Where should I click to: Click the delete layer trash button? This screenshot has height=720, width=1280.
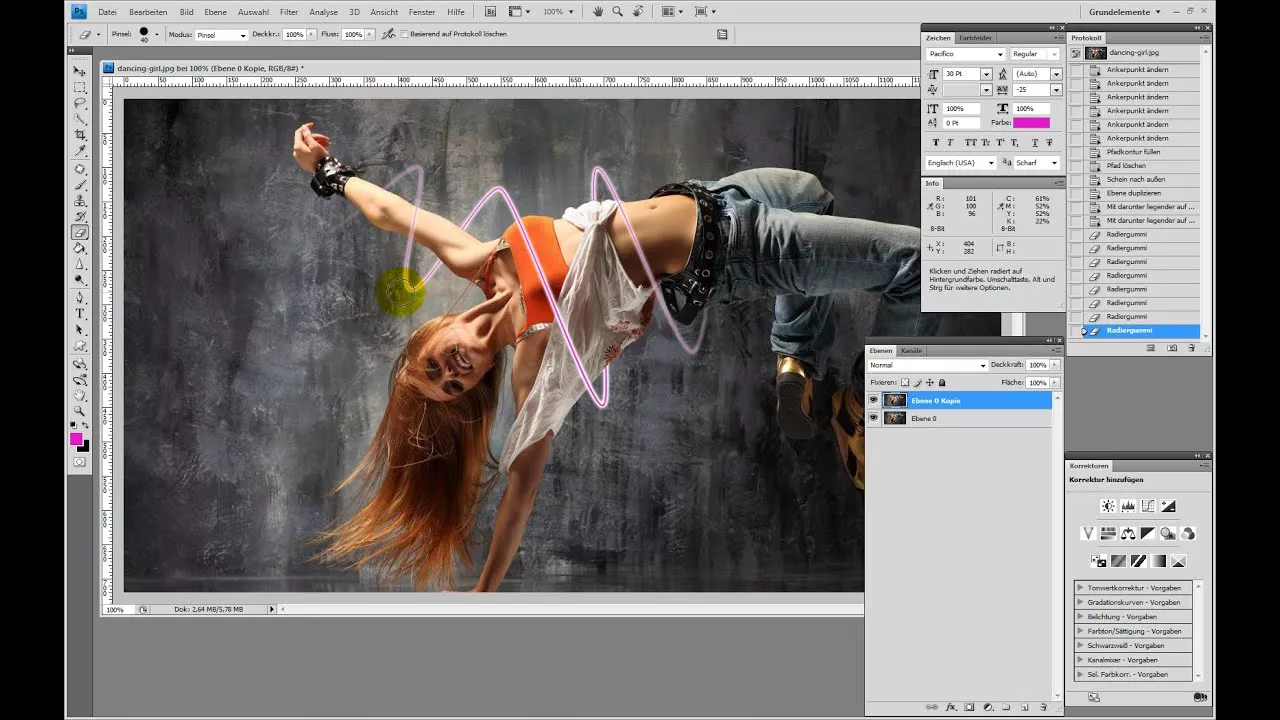coord(1044,707)
